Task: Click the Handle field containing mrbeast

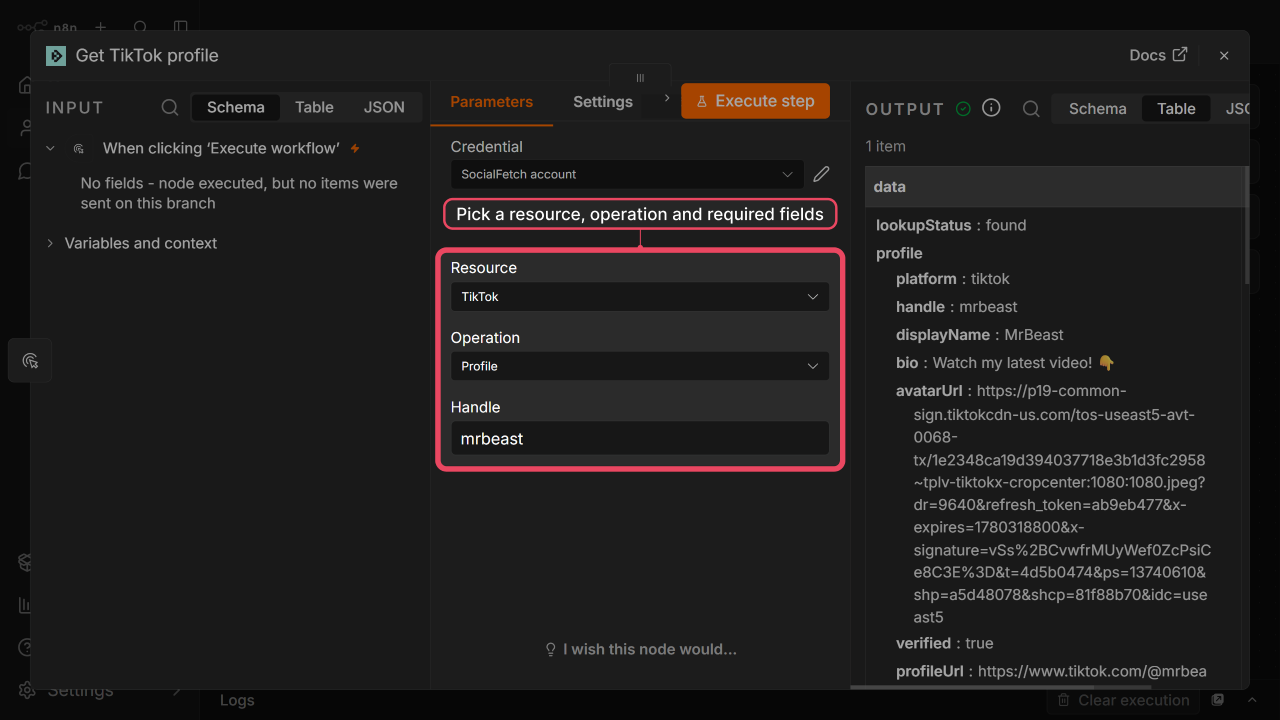Action: (640, 438)
